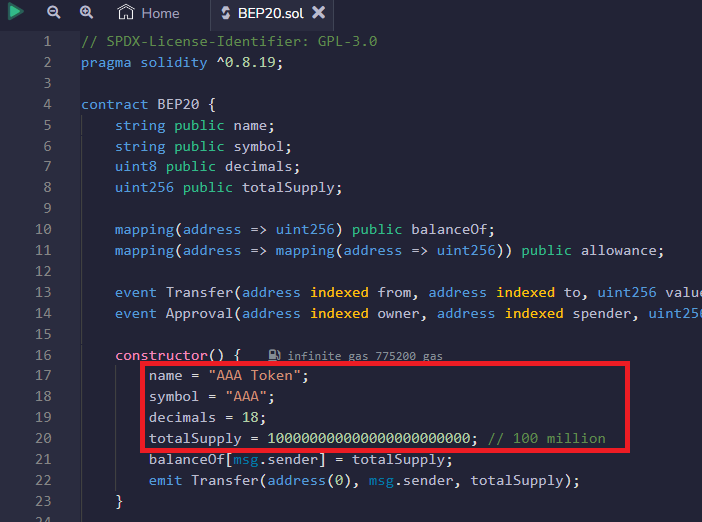Click line number 4 in the gutter
This screenshot has width=702, height=522.
click(46, 104)
